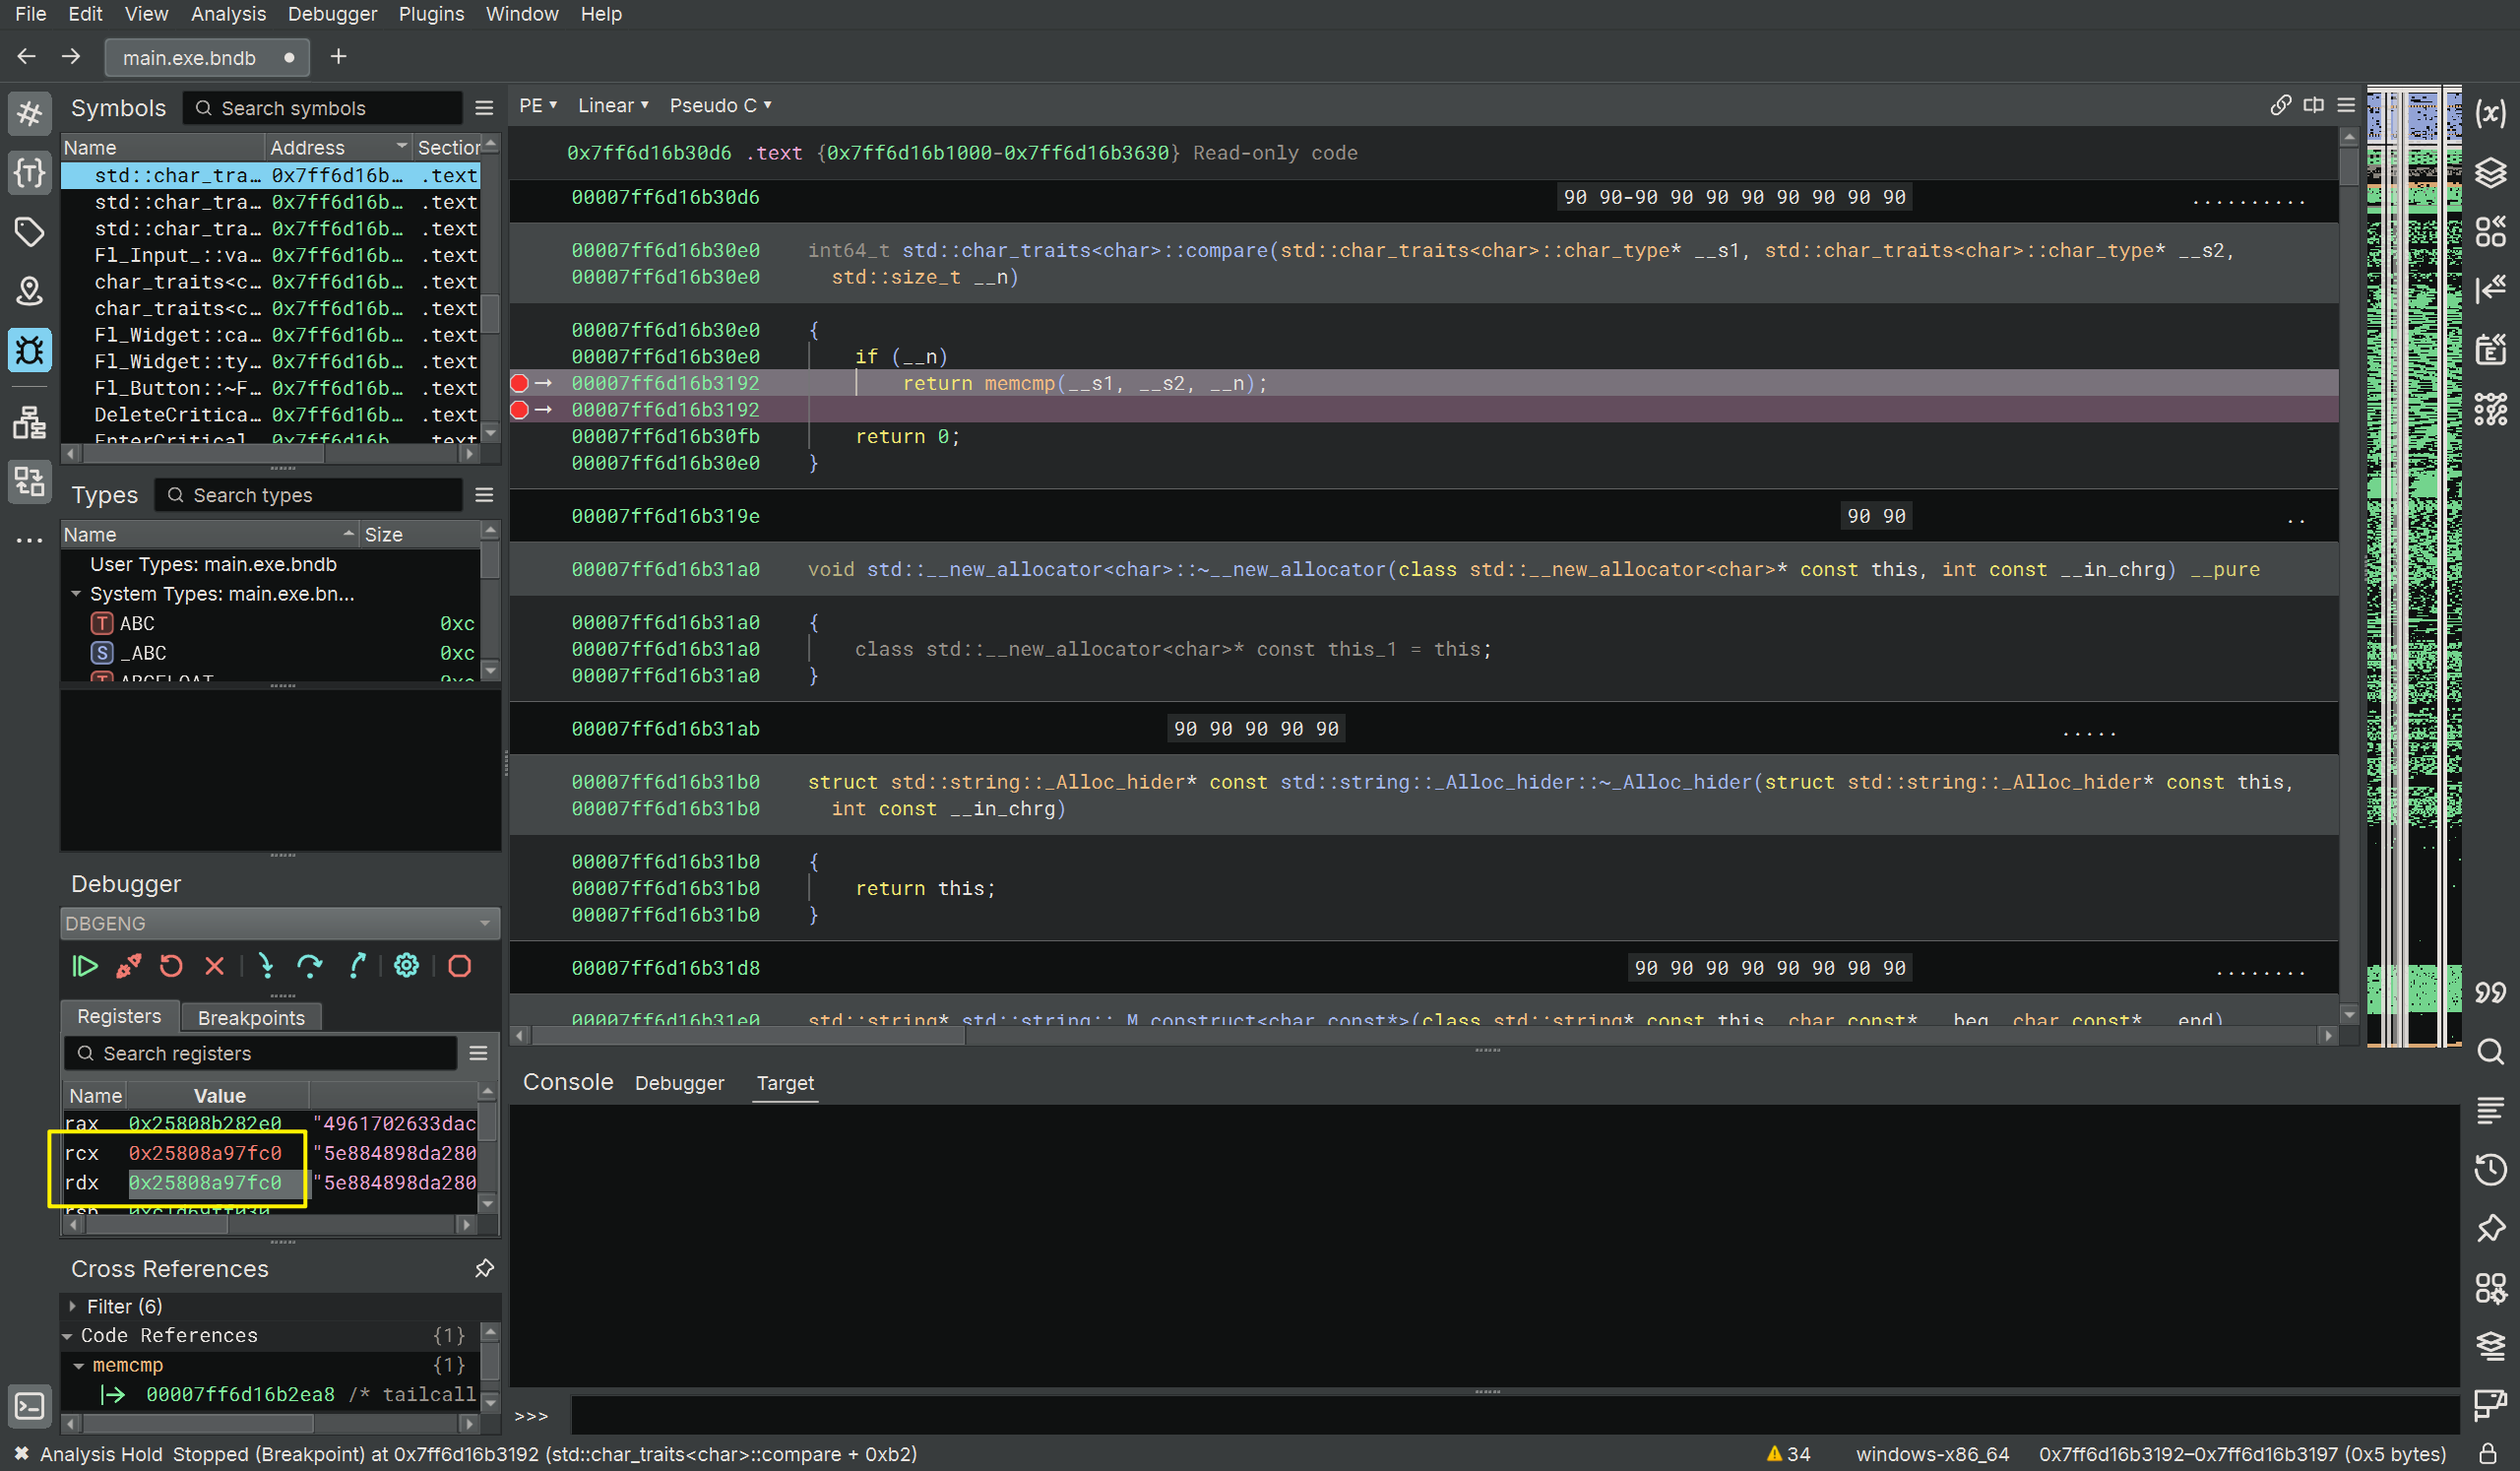
Task: Toggle the breakpoint at return memcmp line
Action: [519, 383]
